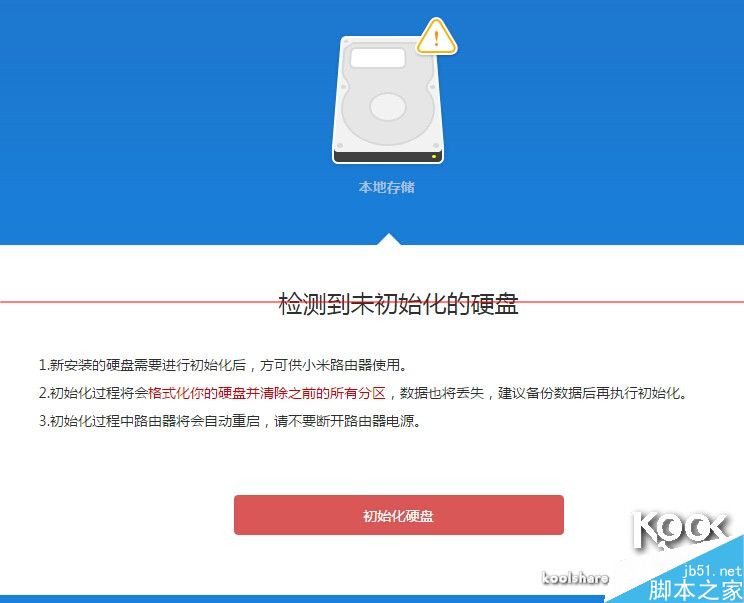This screenshot has width=744, height=603.
Task: Open the jb51.net watermark link
Action: [712, 571]
